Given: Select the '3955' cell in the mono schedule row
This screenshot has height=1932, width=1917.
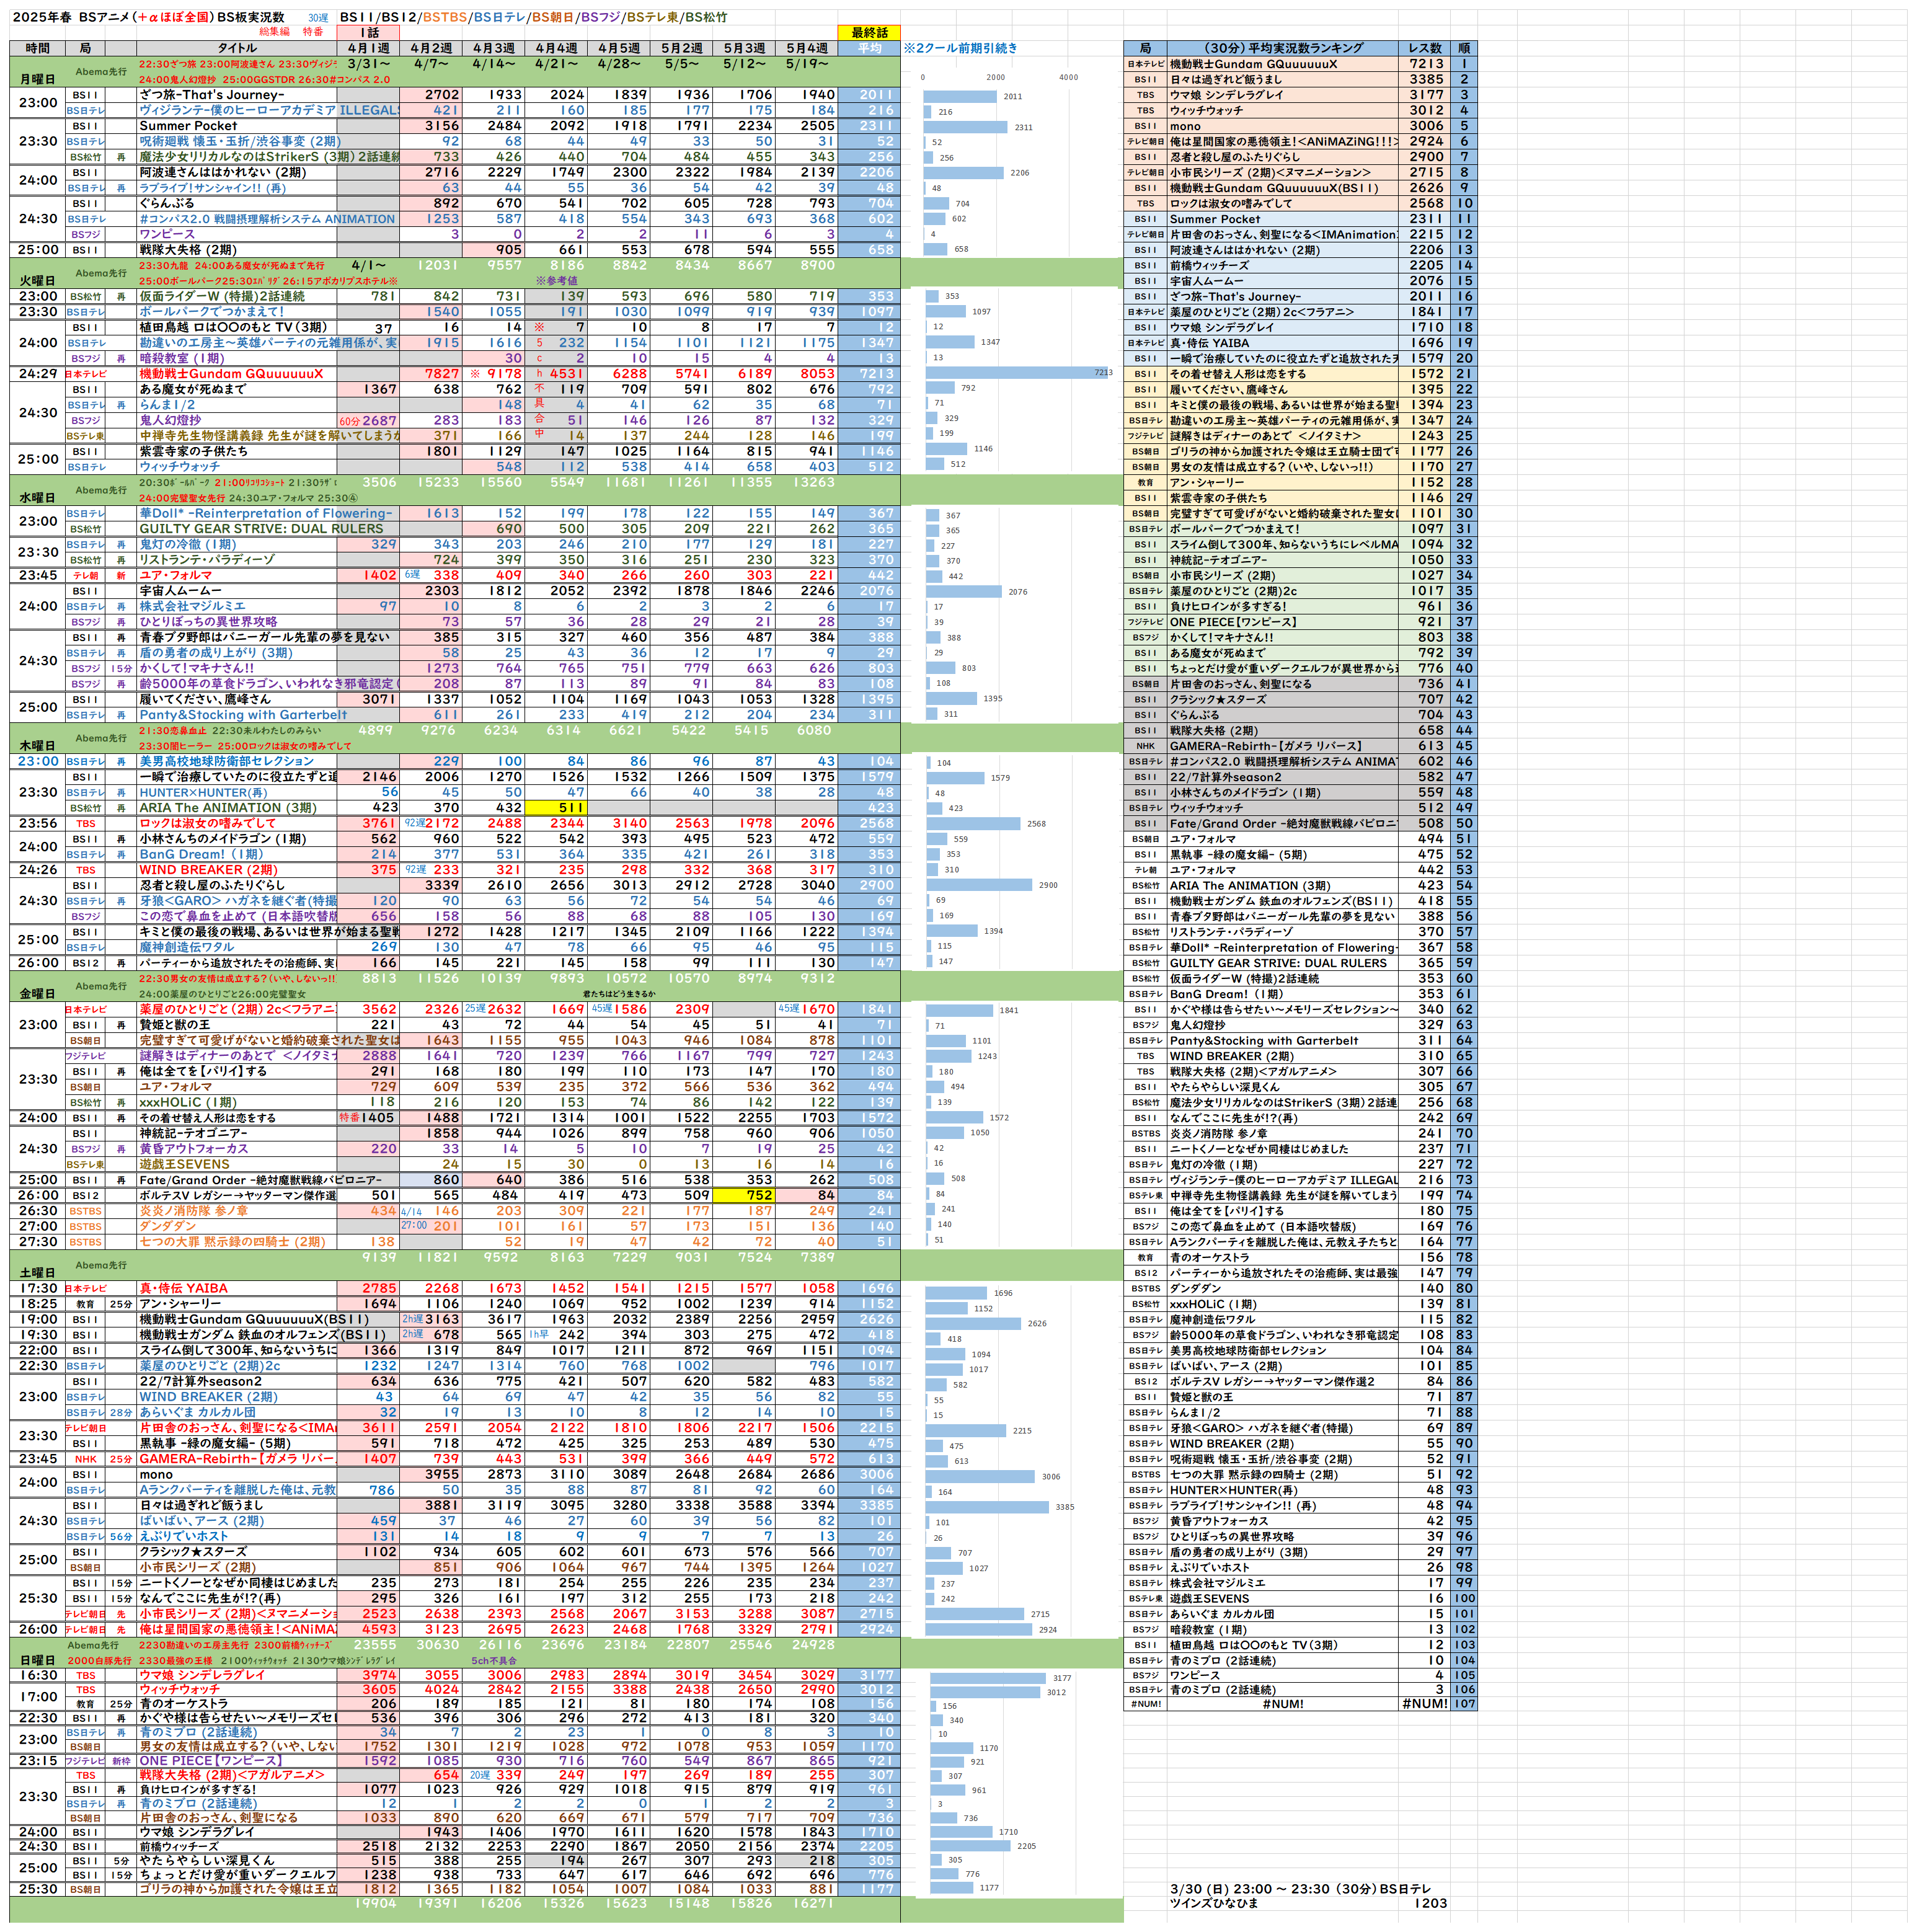Looking at the screenshot, I should (431, 1474).
